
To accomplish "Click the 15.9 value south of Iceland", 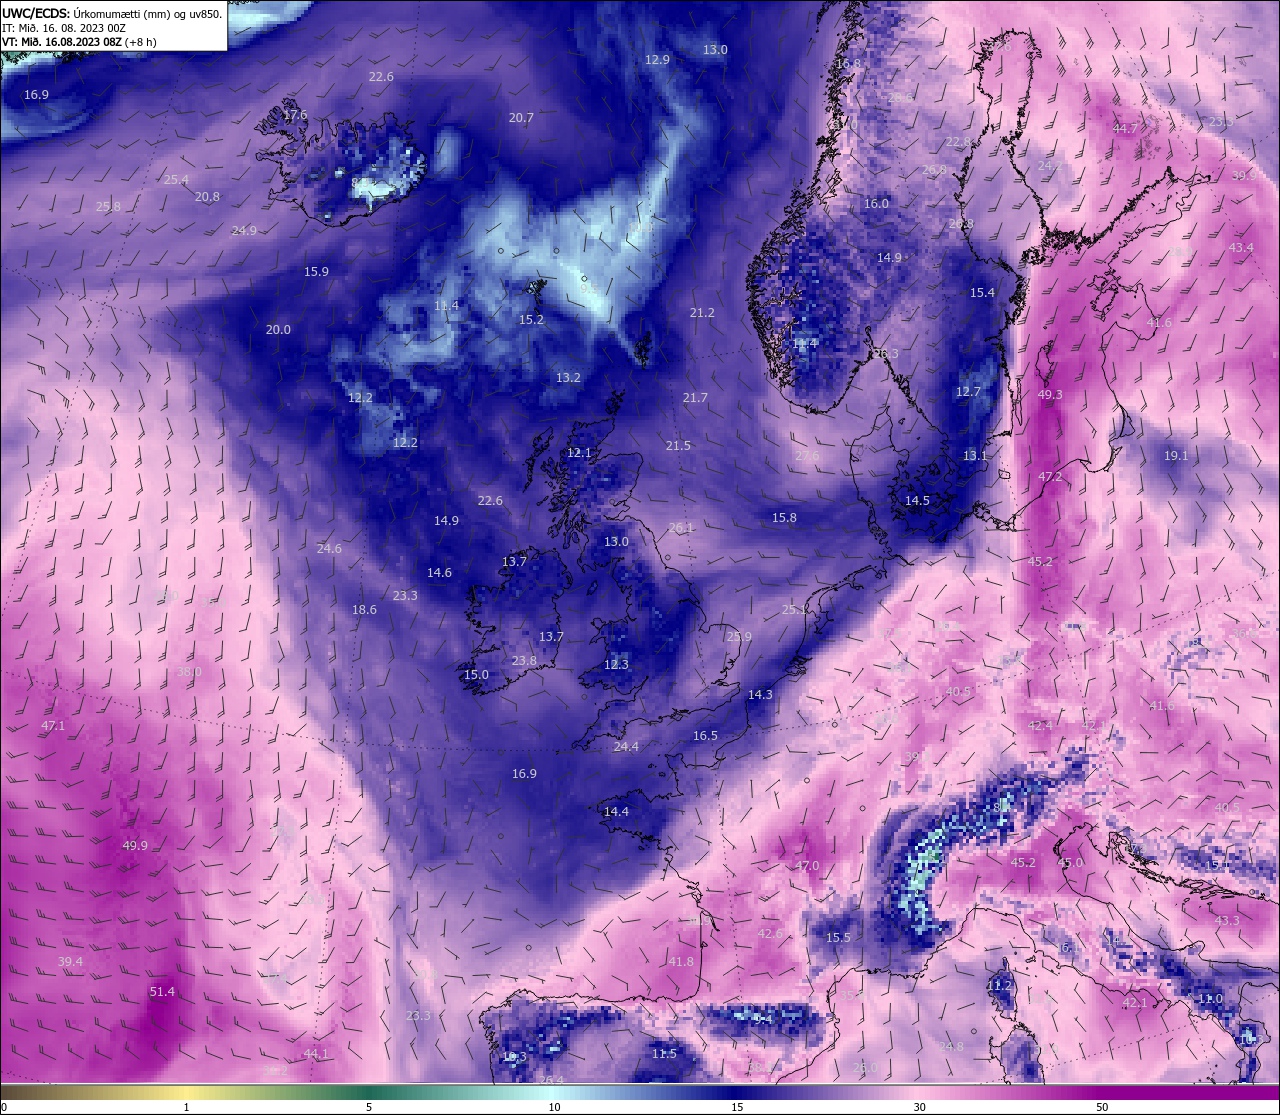I will [x=316, y=272].
